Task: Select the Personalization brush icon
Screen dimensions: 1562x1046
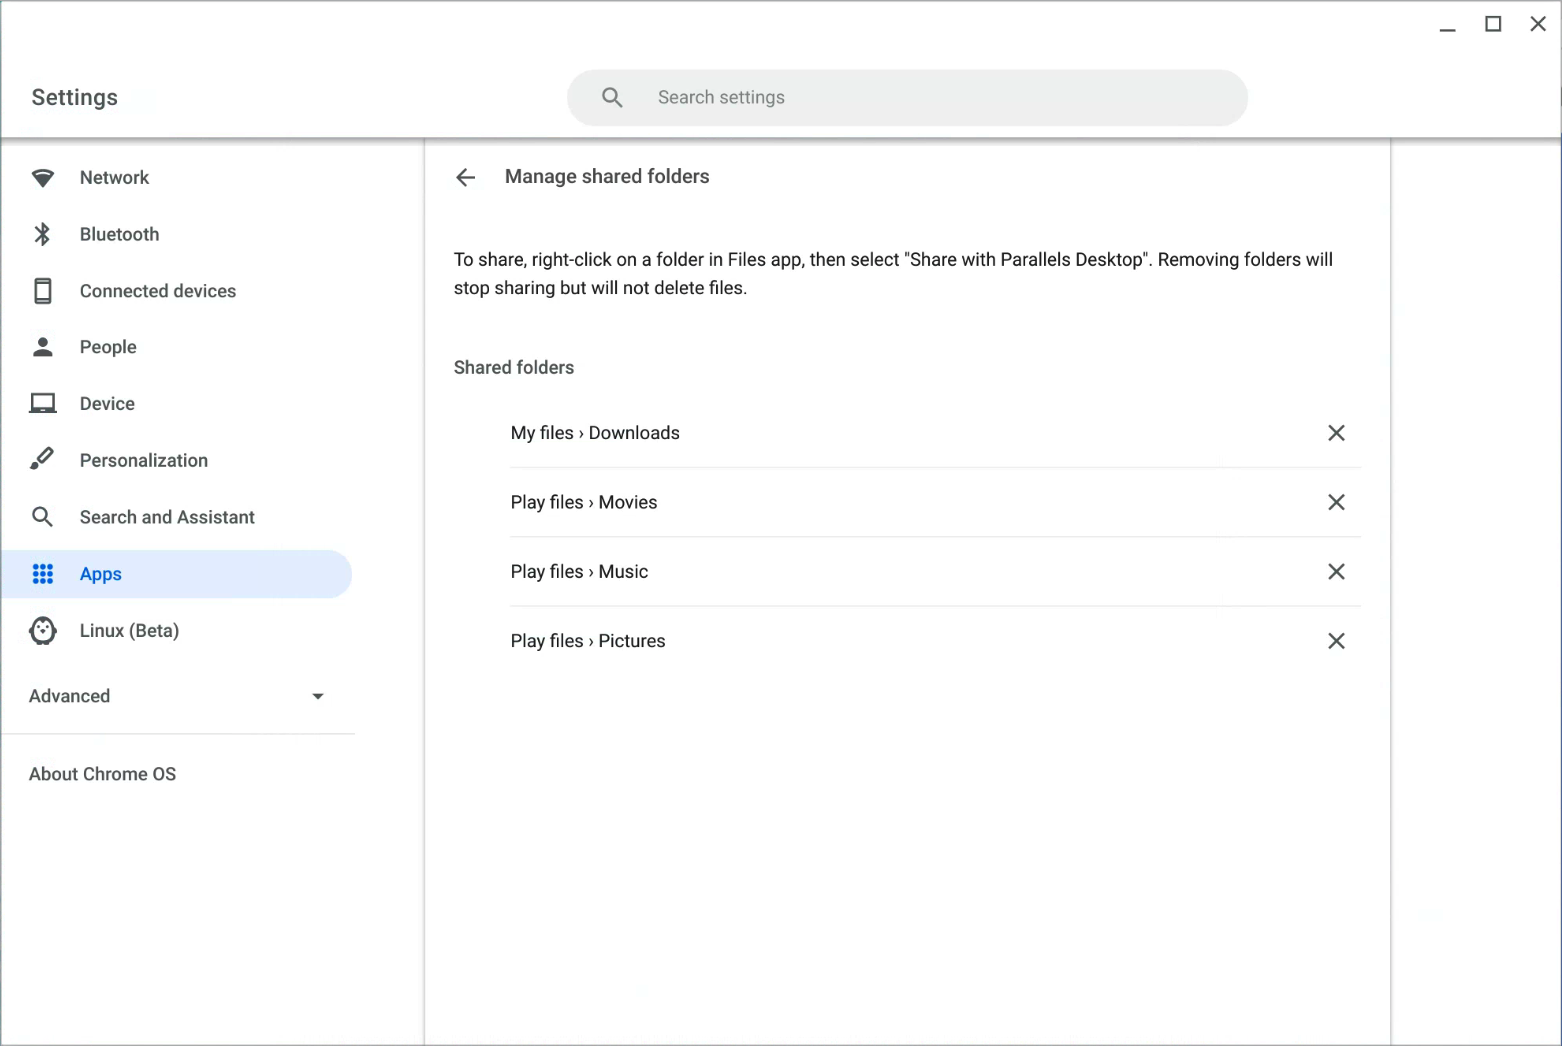Action: pyautogui.click(x=43, y=459)
